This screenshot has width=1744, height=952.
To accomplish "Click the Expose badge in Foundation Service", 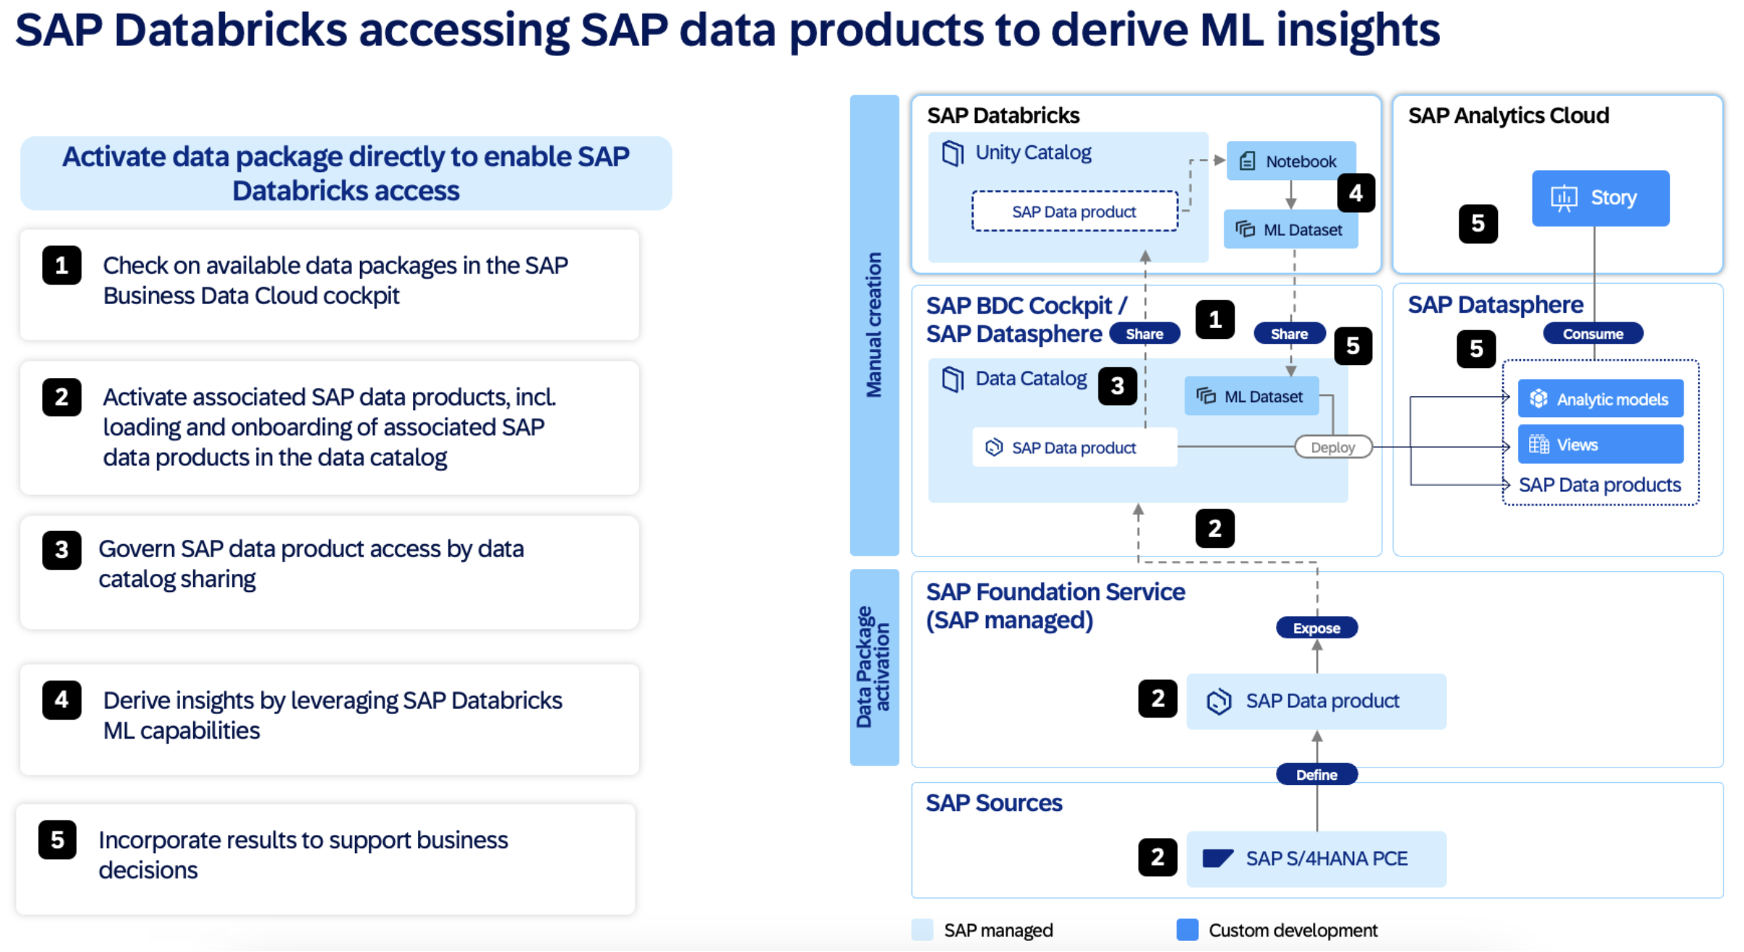I will pyautogui.click(x=1315, y=627).
